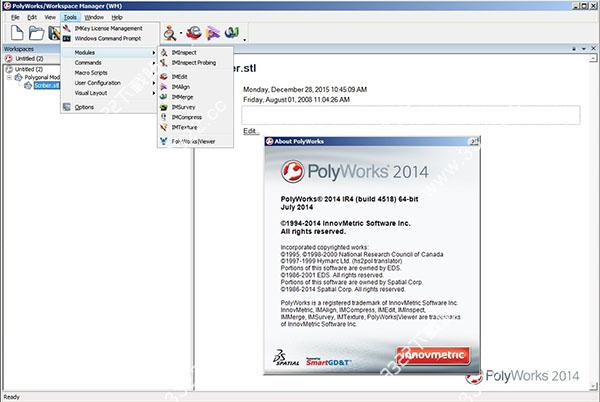Click the Open workspace folder icon
Screen dimensions: 600x402
coord(36,33)
